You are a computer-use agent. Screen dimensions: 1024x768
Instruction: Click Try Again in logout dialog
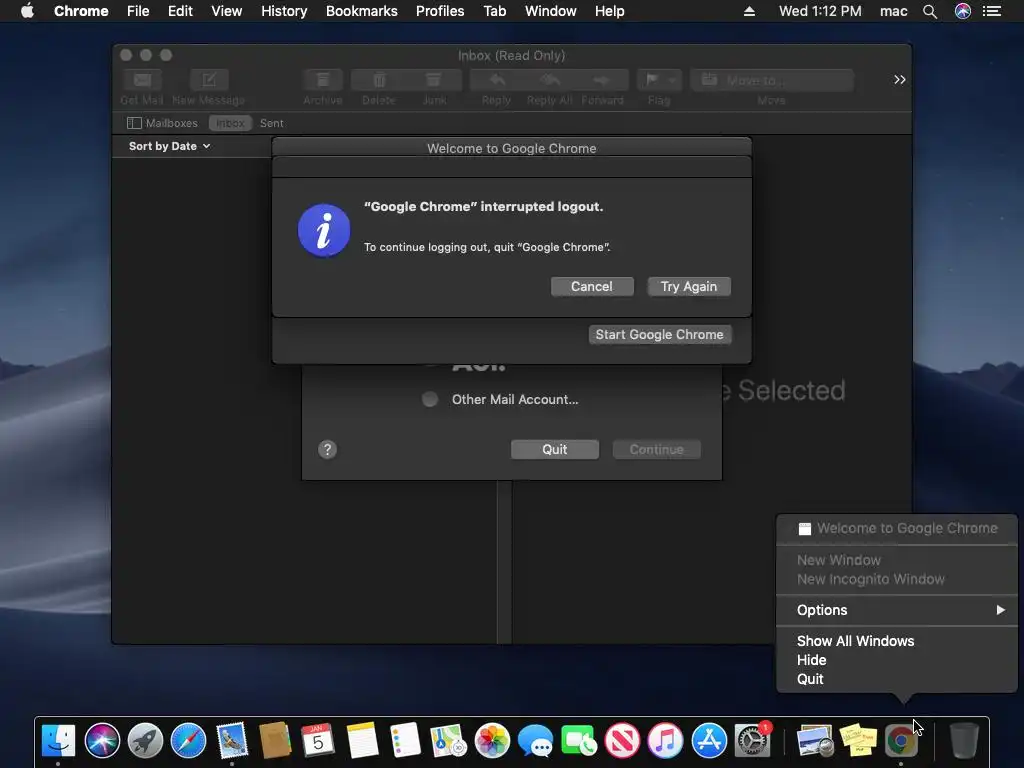pyautogui.click(x=688, y=286)
